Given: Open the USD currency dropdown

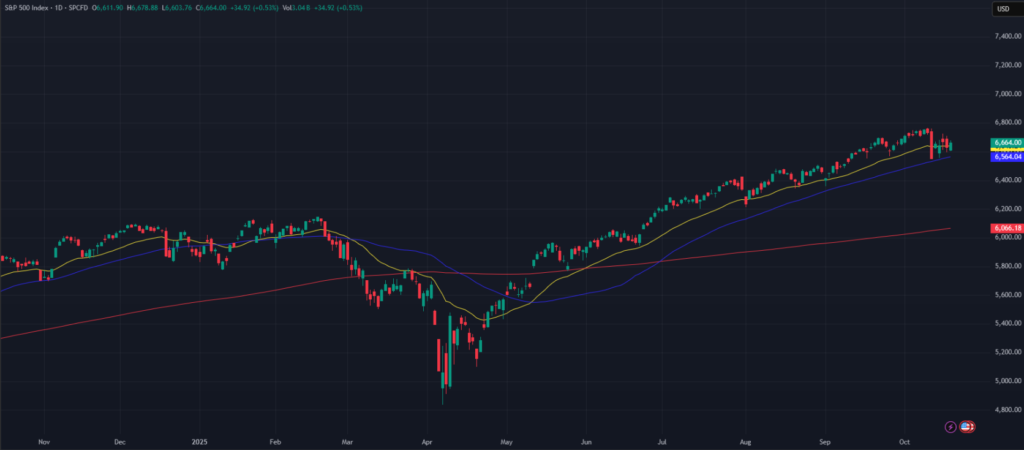Looking at the screenshot, I should (1003, 9).
